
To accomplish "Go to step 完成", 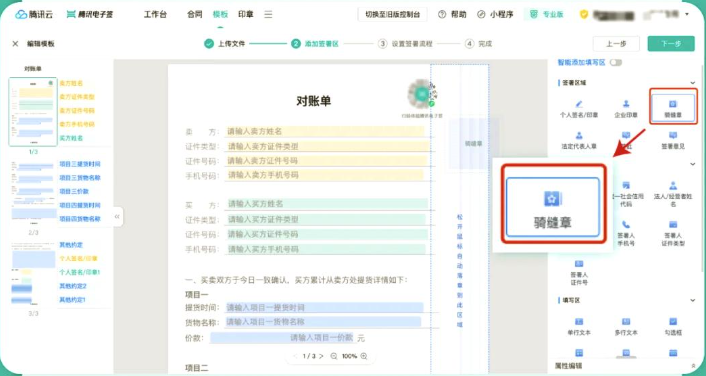I will click(478, 44).
